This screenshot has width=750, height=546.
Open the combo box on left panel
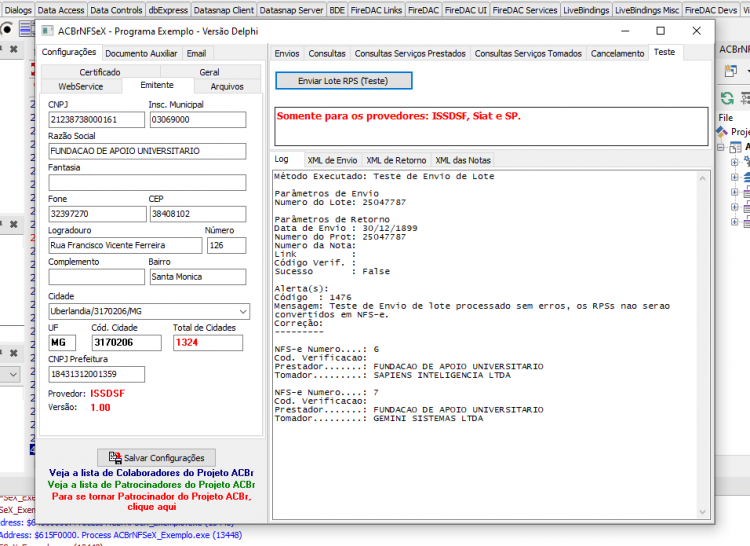coord(13,374)
